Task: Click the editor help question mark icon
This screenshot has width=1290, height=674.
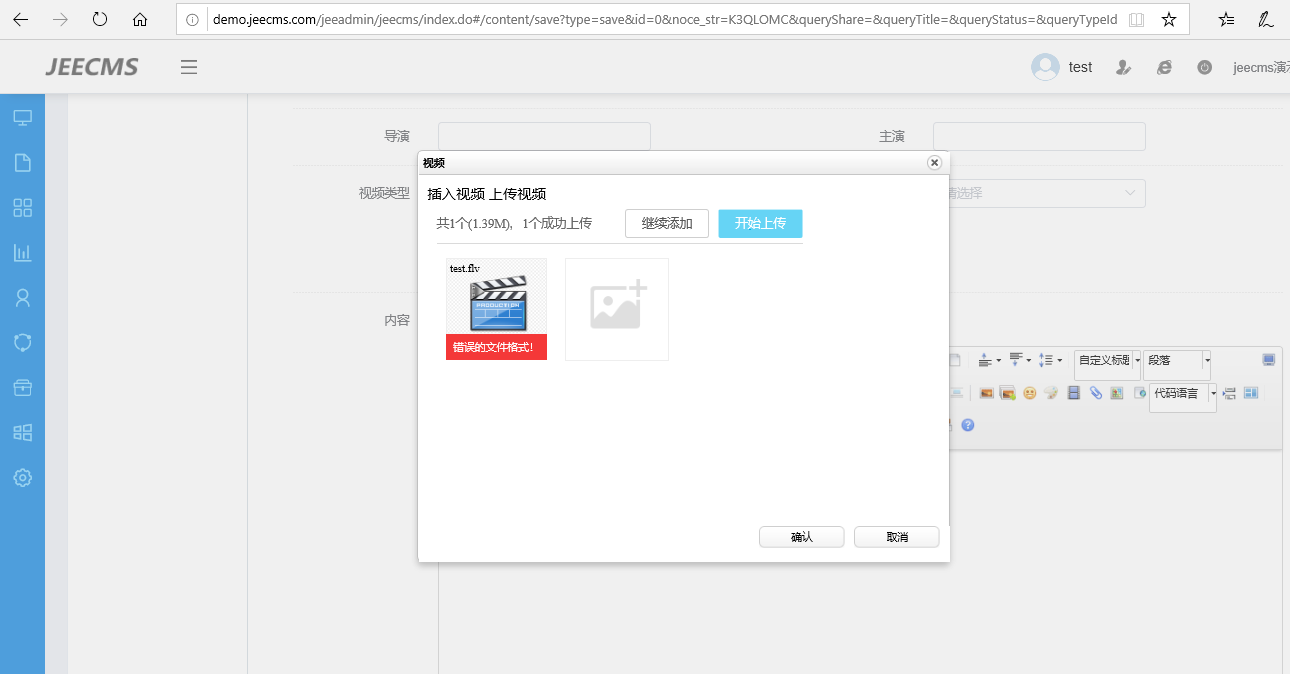Action: coord(967,425)
